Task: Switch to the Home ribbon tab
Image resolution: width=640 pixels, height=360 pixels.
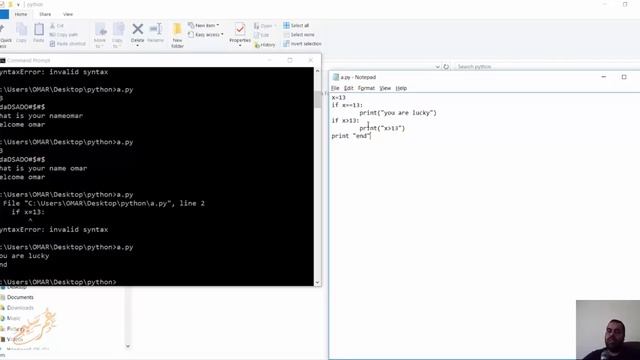Action: point(21,14)
